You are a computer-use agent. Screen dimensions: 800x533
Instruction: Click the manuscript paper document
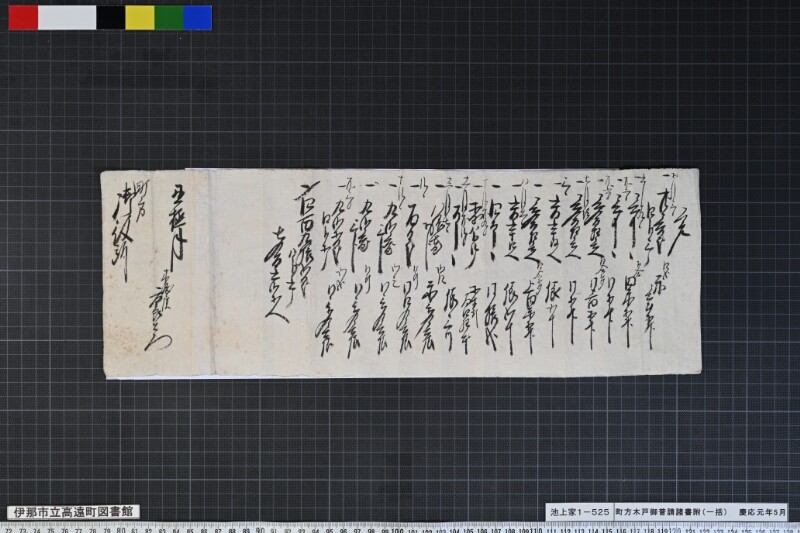coord(401,274)
